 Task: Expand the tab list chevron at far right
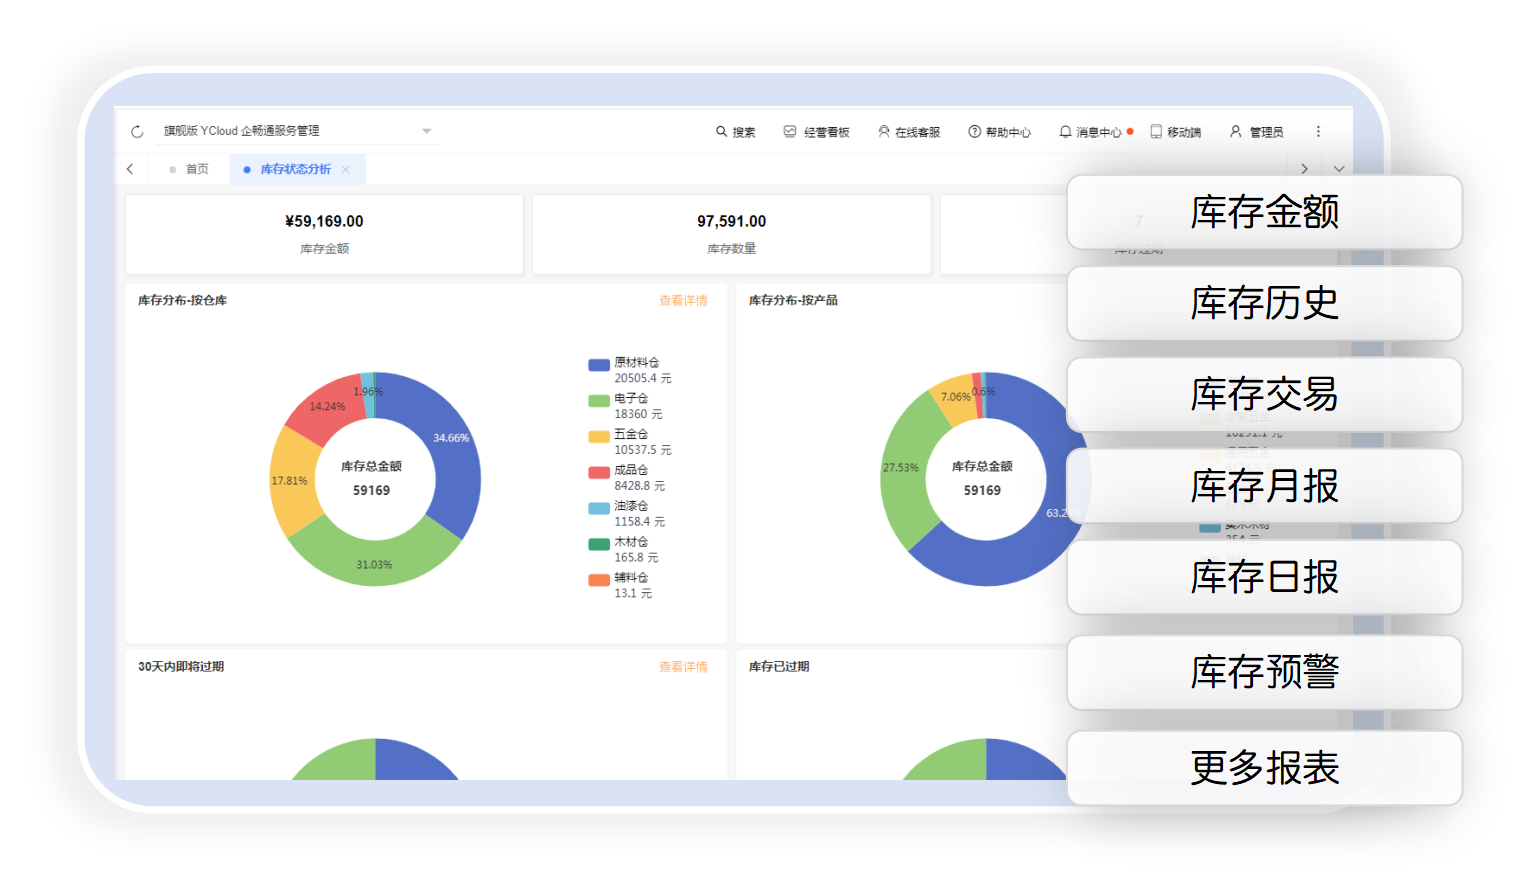pos(1338,169)
